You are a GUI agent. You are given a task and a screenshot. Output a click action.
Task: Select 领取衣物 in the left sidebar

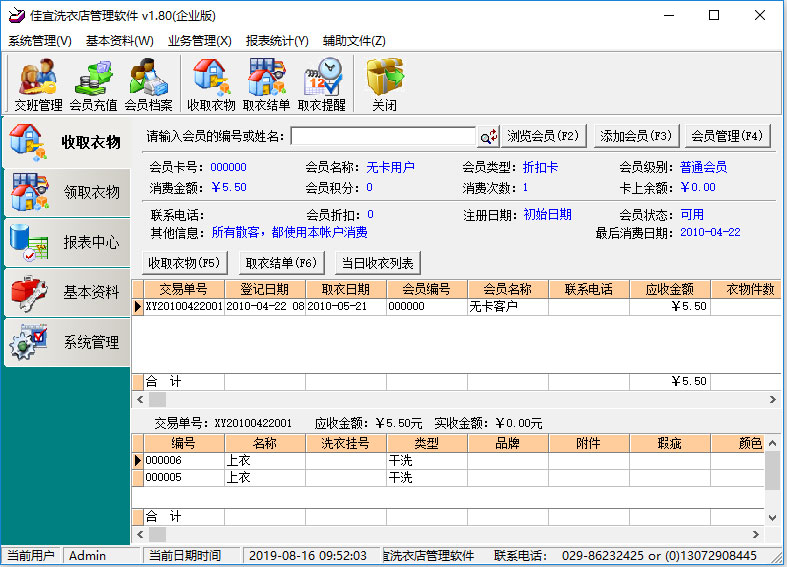pos(66,193)
